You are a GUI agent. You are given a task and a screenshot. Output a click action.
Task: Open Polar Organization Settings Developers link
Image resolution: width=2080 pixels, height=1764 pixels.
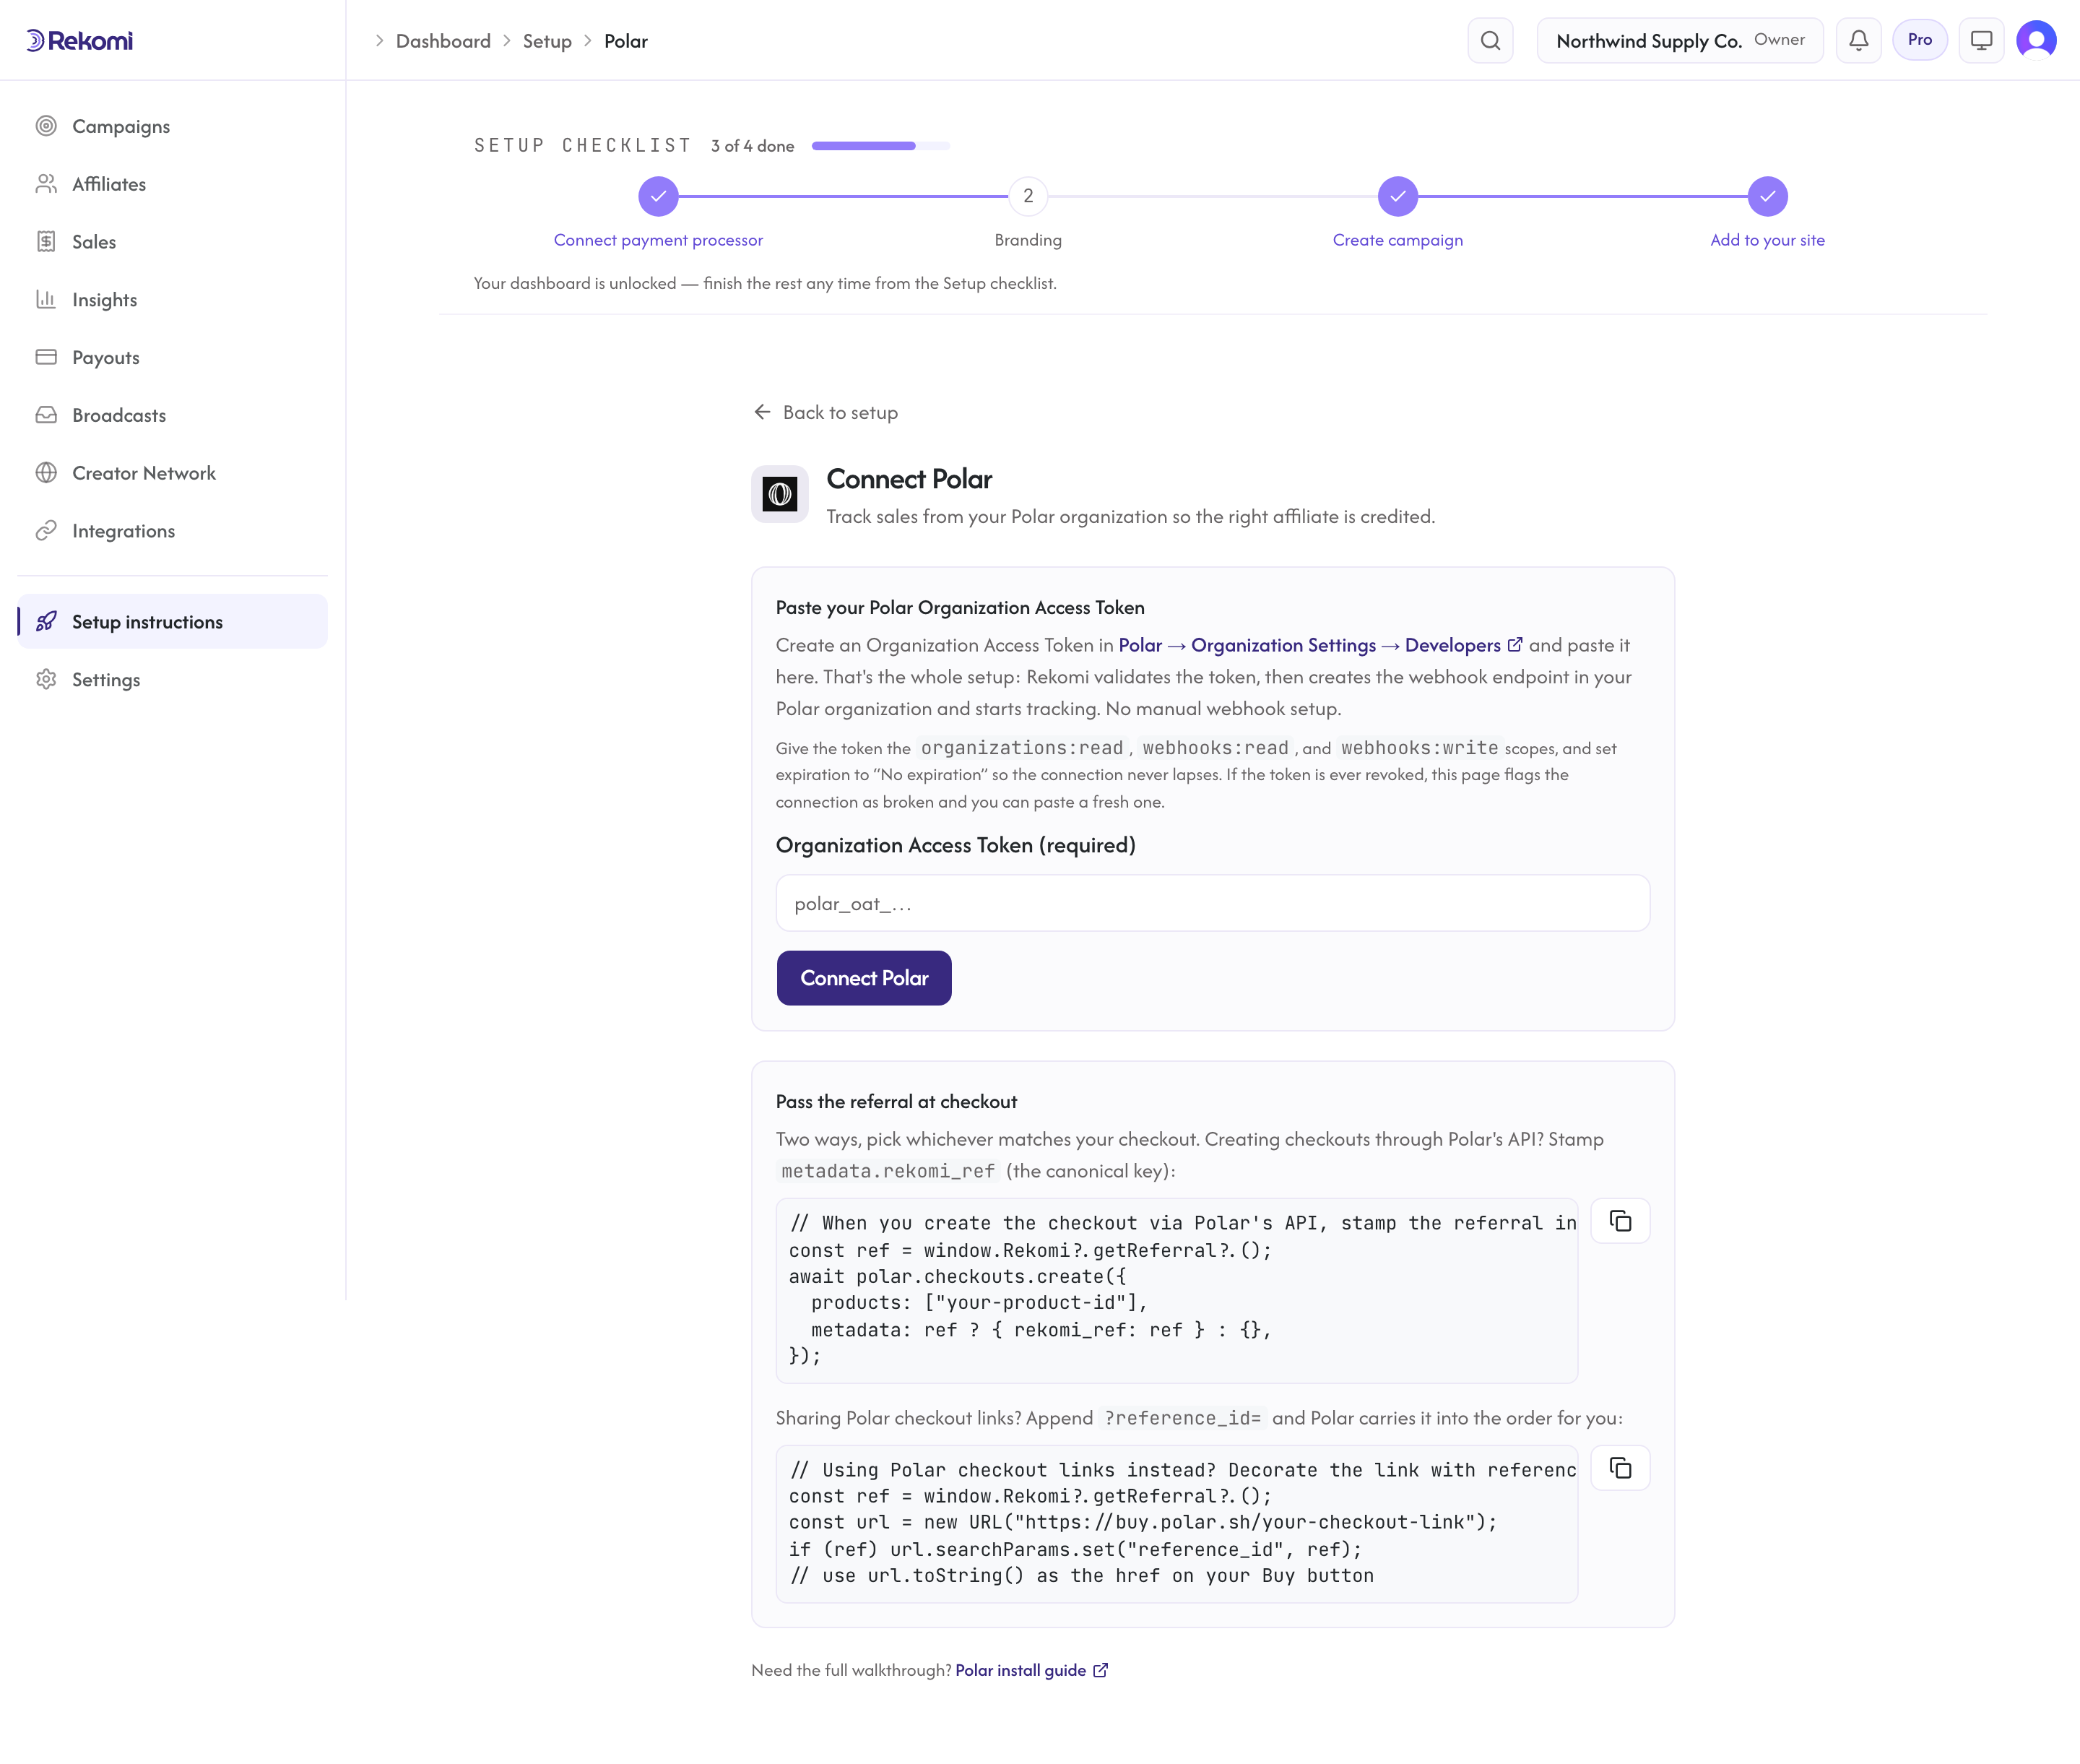pos(1320,645)
